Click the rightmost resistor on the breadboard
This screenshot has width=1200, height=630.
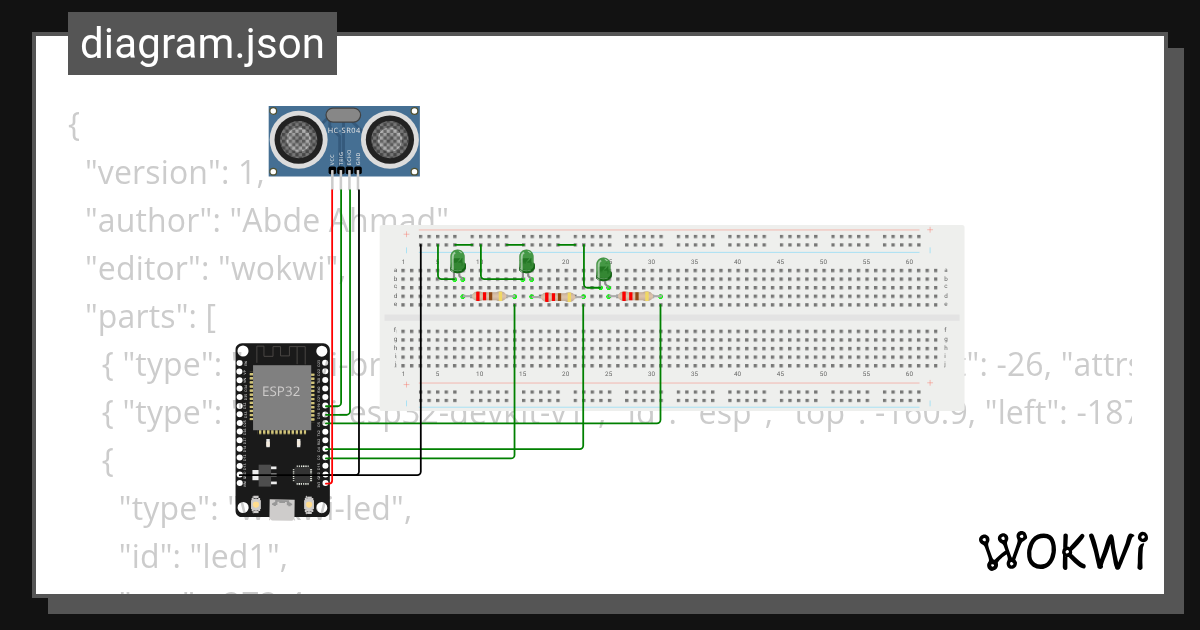pos(634,296)
